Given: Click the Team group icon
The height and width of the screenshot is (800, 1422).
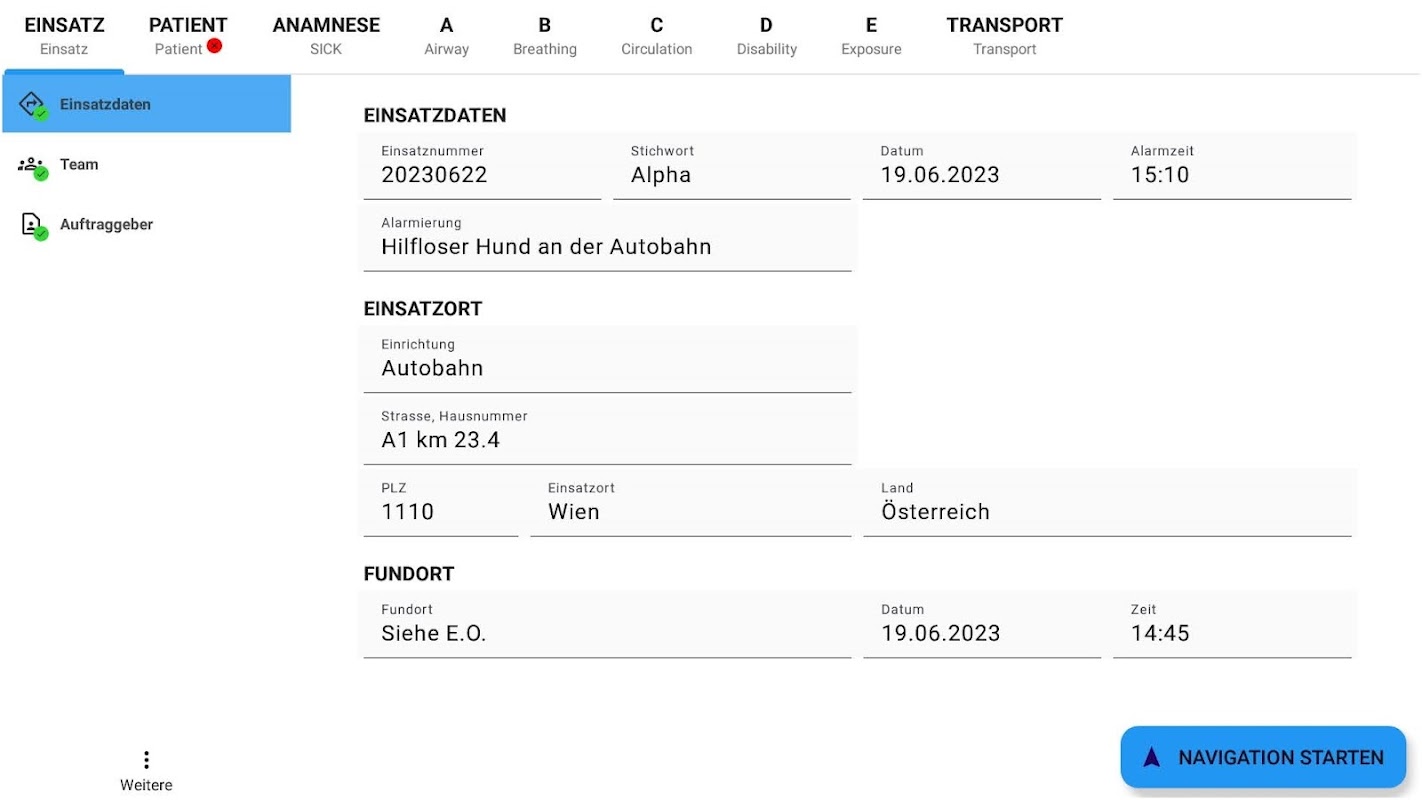Looking at the screenshot, I should (x=32, y=165).
